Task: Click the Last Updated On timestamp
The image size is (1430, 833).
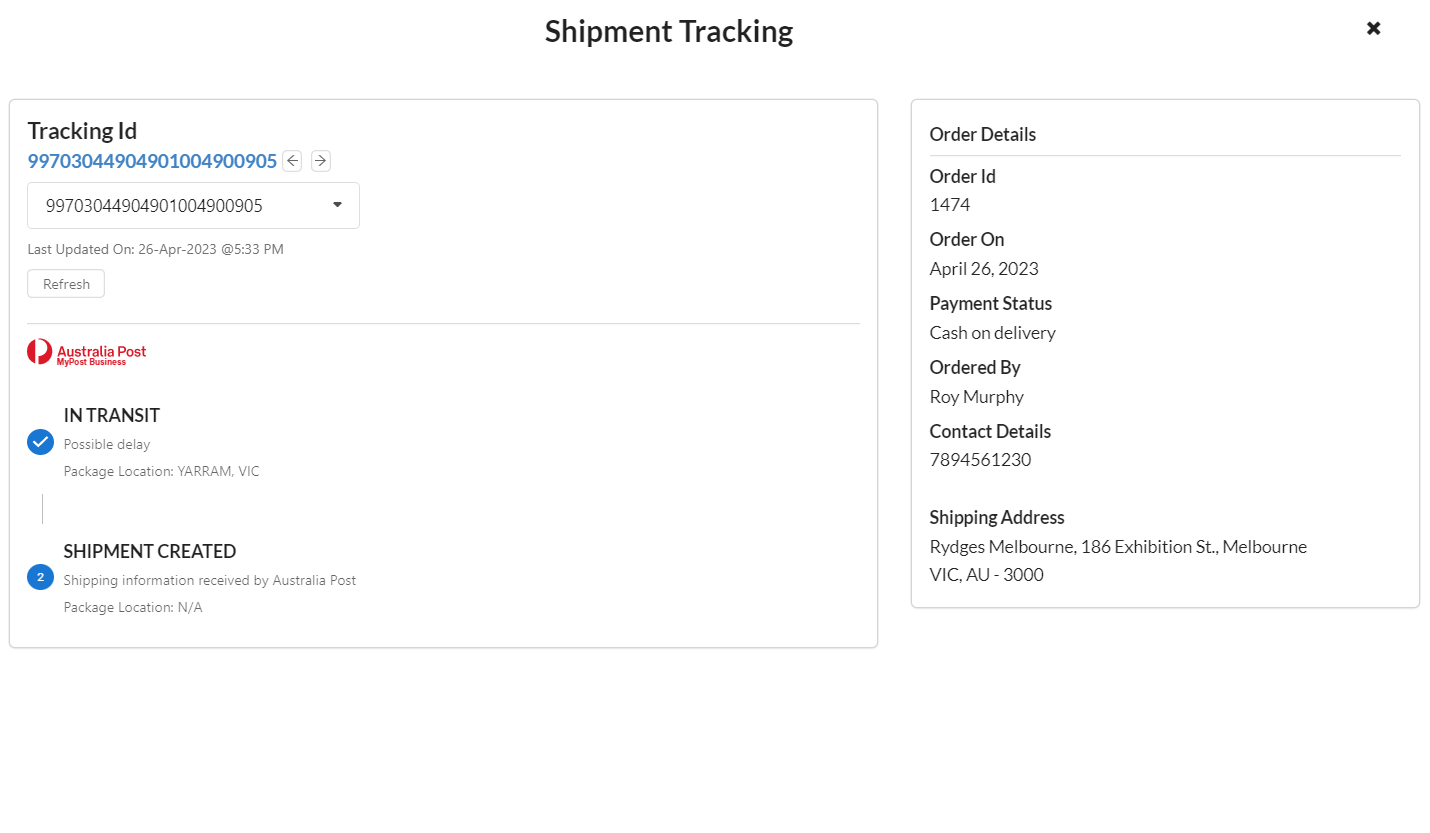Action: click(155, 249)
